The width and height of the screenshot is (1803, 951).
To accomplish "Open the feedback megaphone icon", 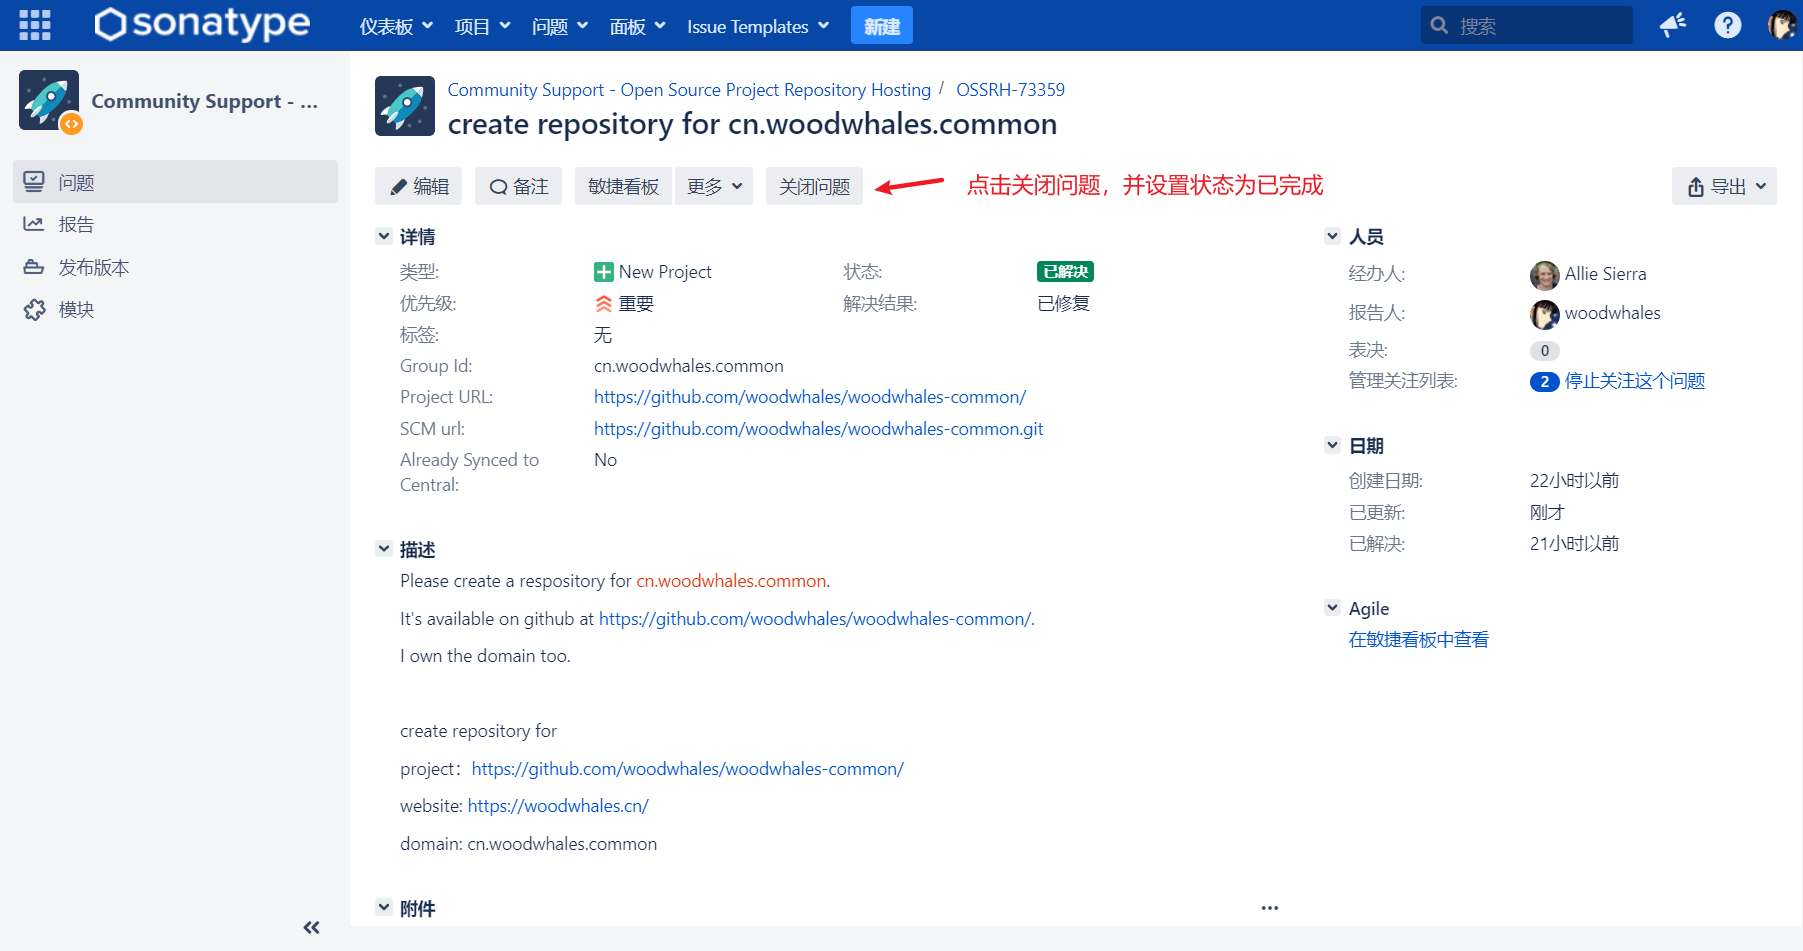I will (1673, 25).
